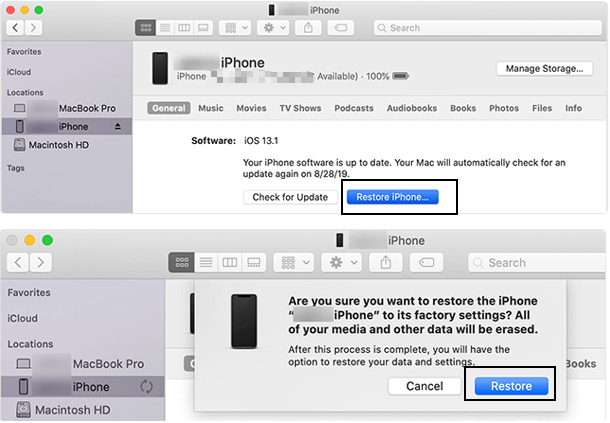The height and width of the screenshot is (423, 610).
Task: Select list view in upper window toolbar
Action: point(164,28)
